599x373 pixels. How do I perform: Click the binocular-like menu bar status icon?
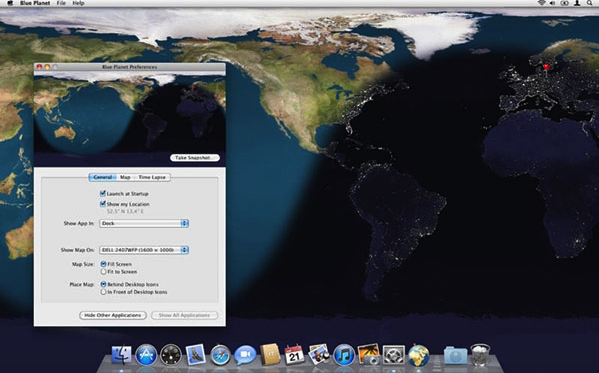tap(565, 3)
